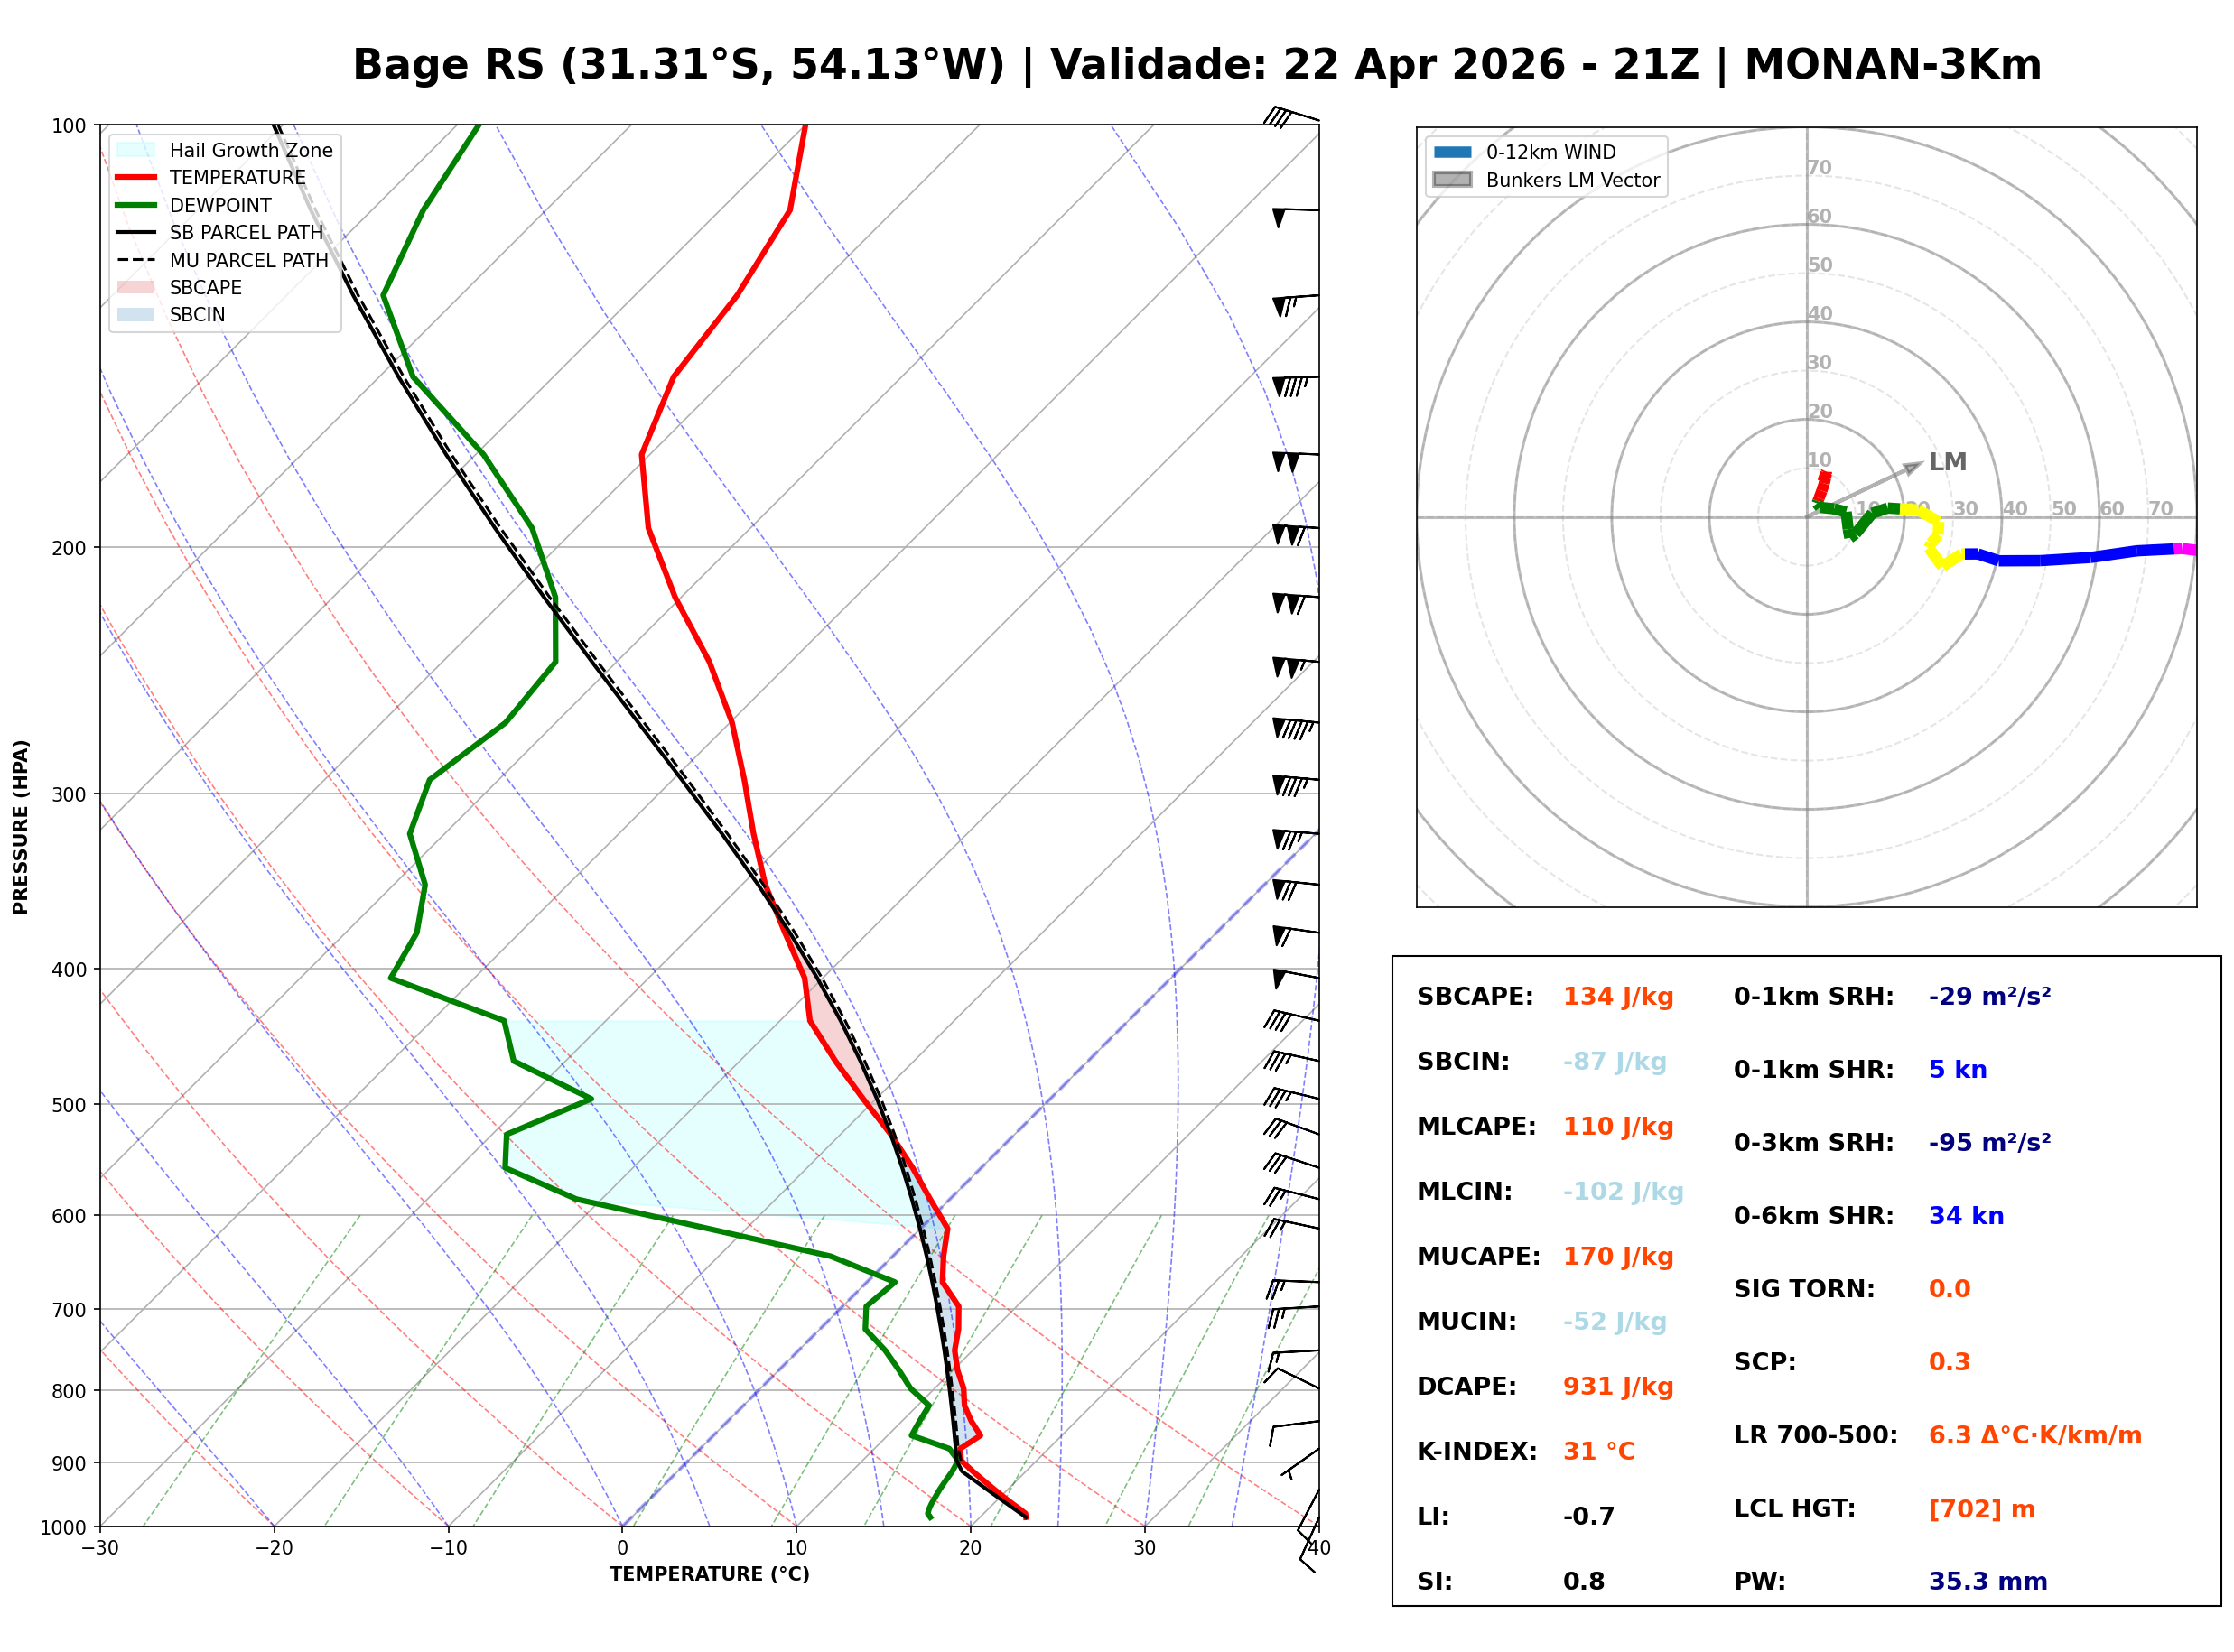Click the LM label on hodograph

point(1948,463)
